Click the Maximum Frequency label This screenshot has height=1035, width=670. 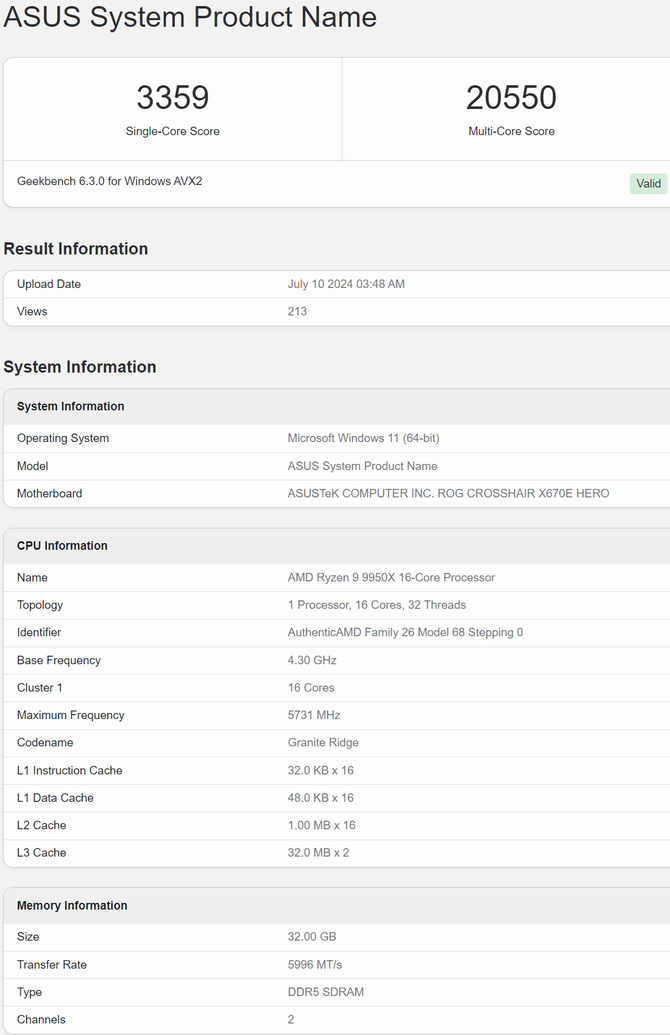71,715
